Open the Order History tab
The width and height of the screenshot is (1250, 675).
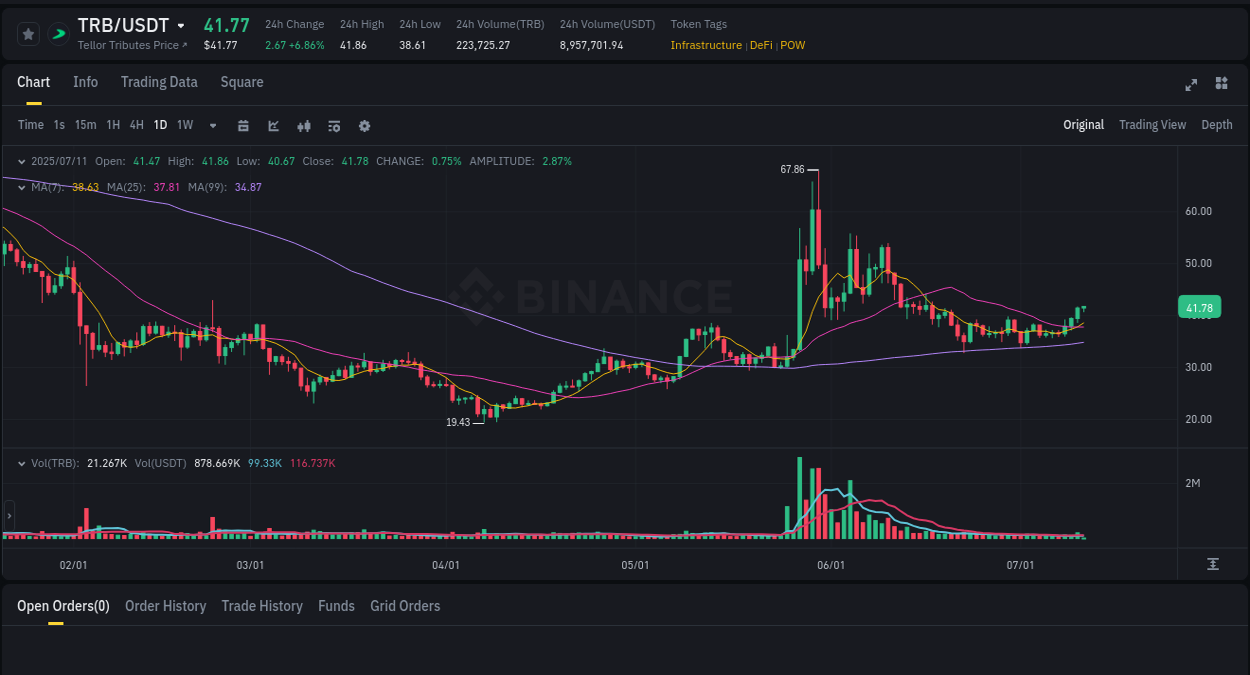[x=165, y=606]
